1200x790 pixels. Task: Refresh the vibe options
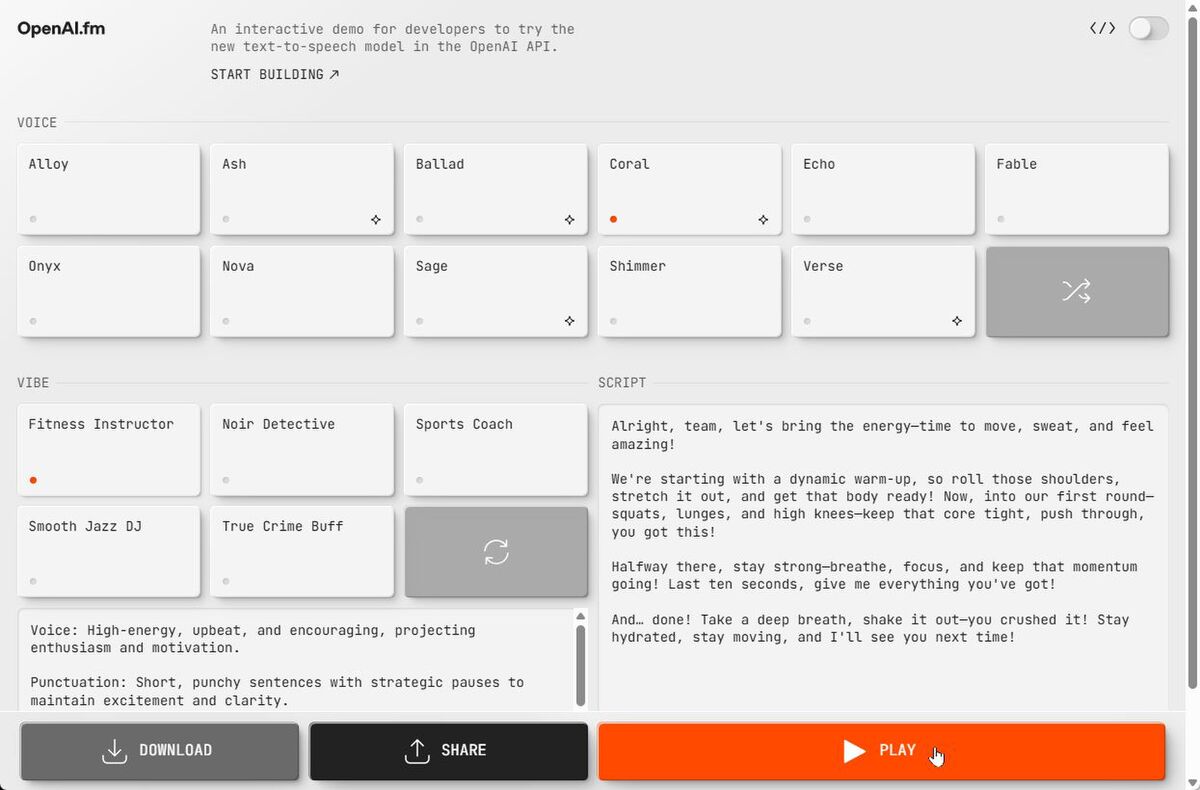pyautogui.click(x=495, y=551)
